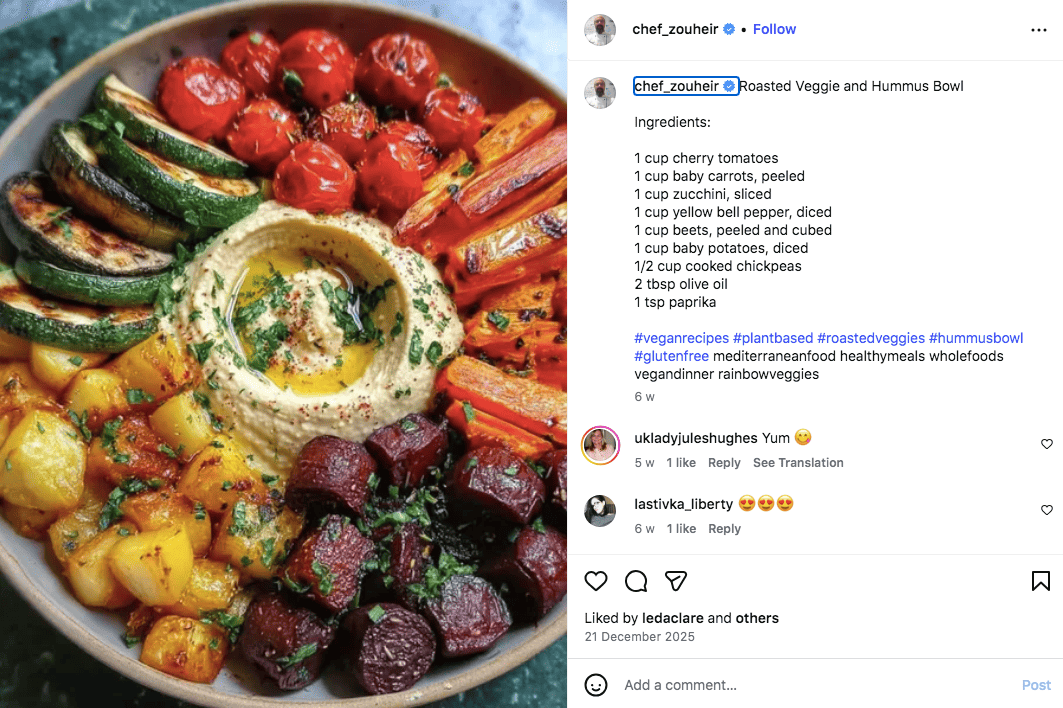The height and width of the screenshot is (708, 1063).
Task: Open the emoji picker in comment field
Action: click(597, 685)
